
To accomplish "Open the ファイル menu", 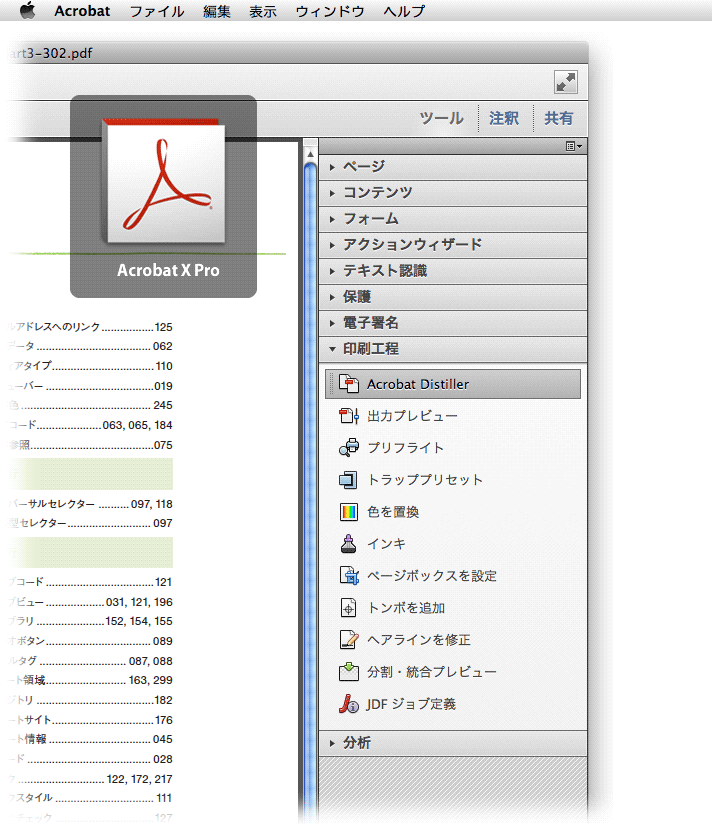I will click(x=157, y=11).
